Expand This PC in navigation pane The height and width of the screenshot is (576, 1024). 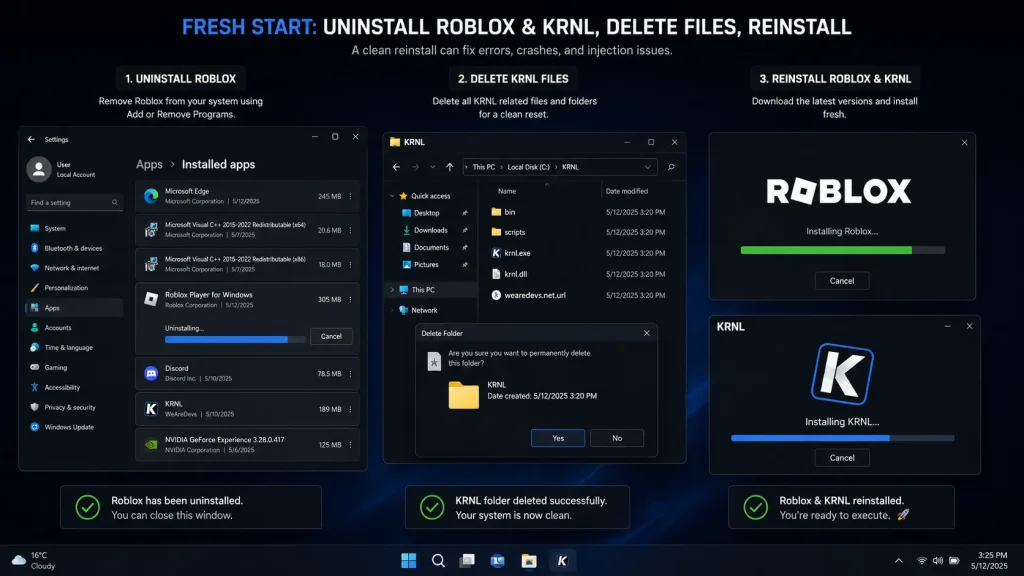tap(392, 289)
